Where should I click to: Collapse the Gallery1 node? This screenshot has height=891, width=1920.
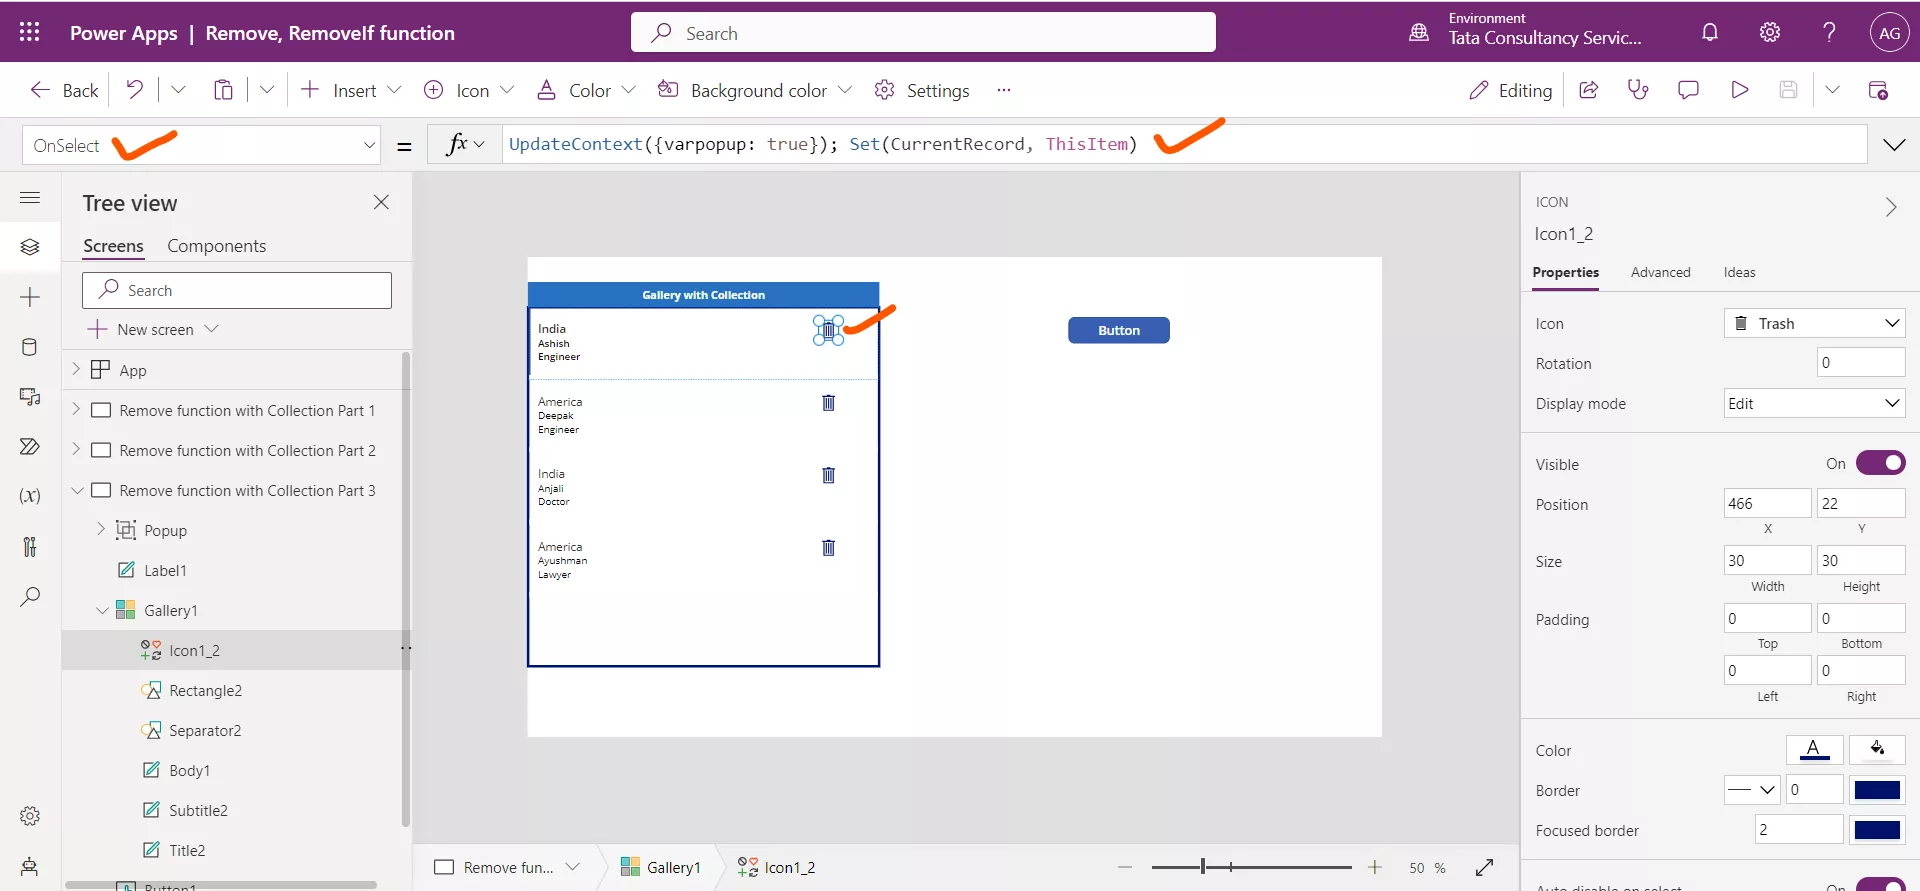point(101,610)
